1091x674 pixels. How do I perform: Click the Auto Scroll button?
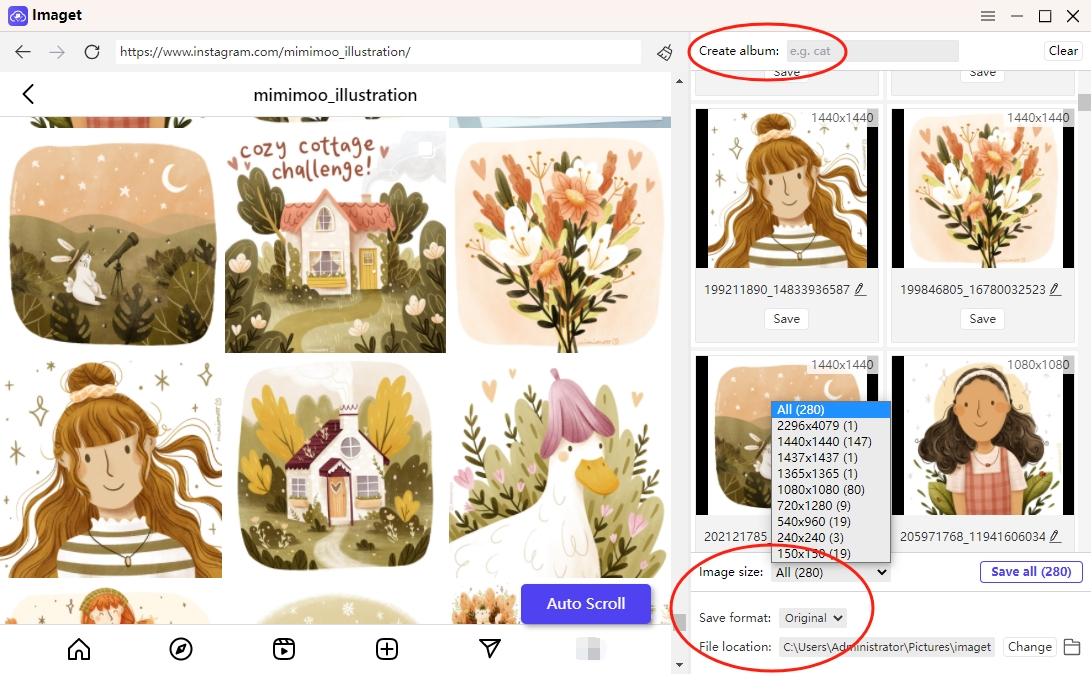tap(586, 604)
